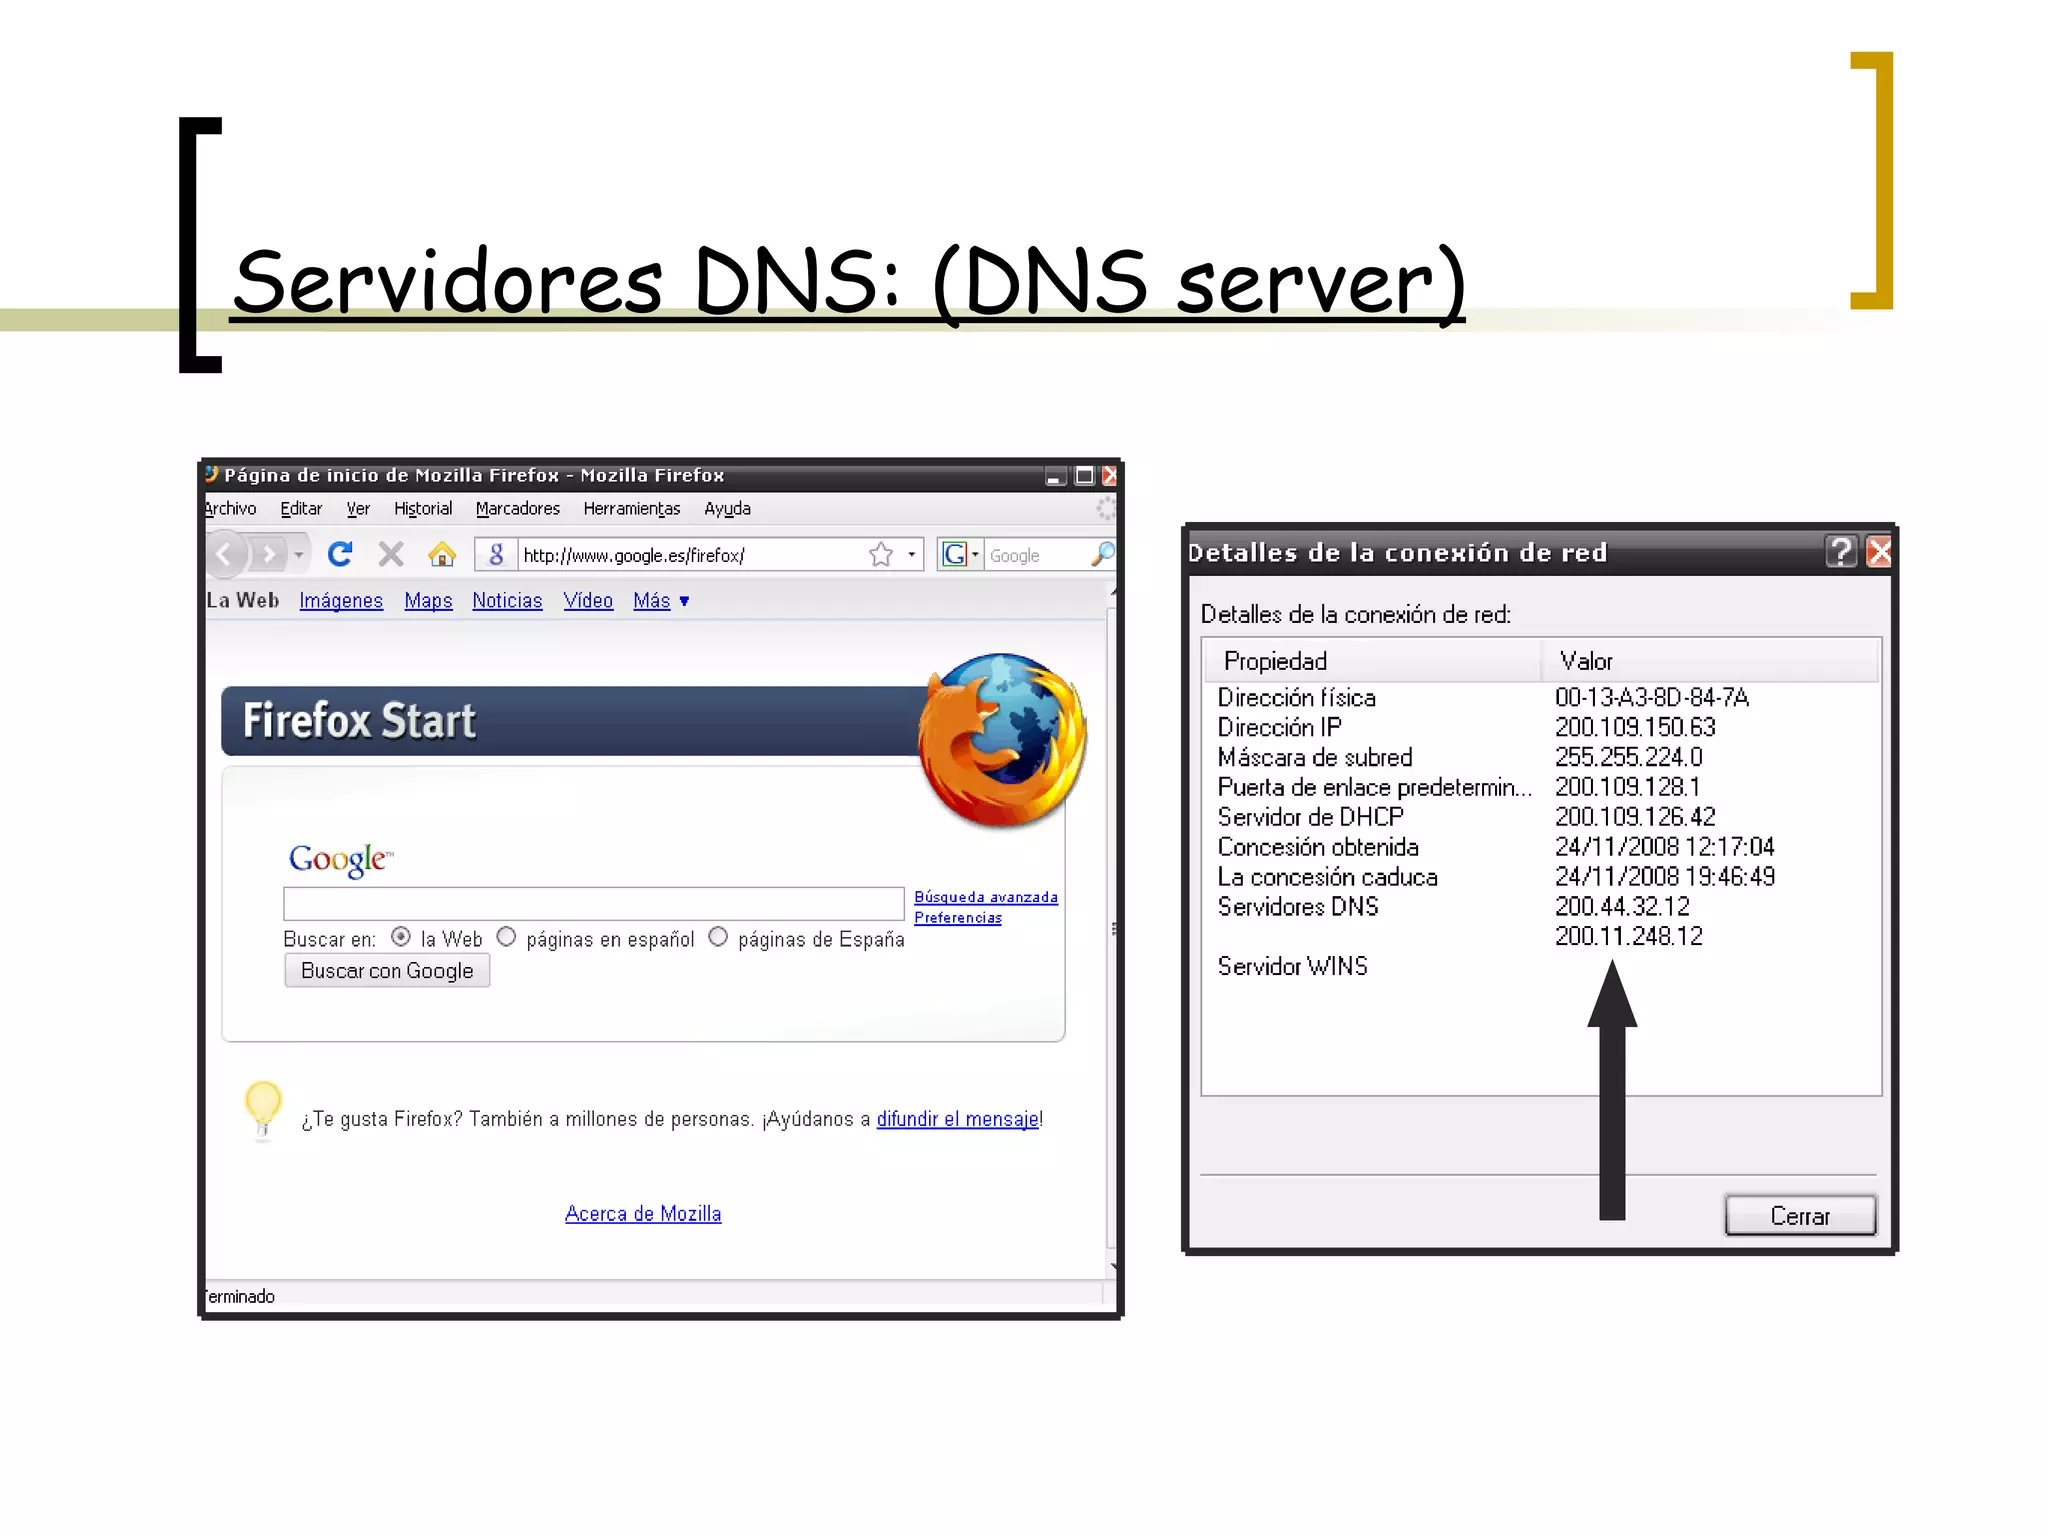This screenshot has height=1536, width=2048.
Task: Click the Firefox Back arrow button
Action: pyautogui.click(x=225, y=554)
